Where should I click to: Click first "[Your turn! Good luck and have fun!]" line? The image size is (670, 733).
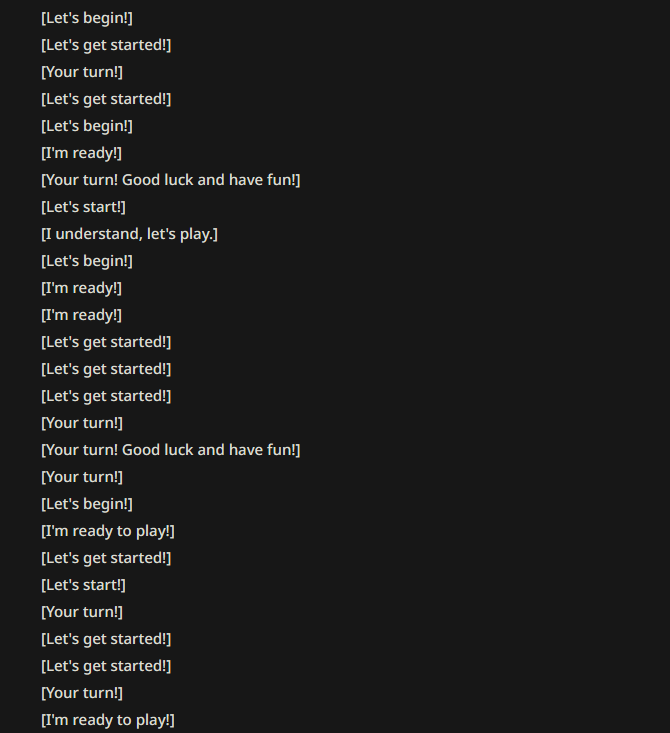171,180
